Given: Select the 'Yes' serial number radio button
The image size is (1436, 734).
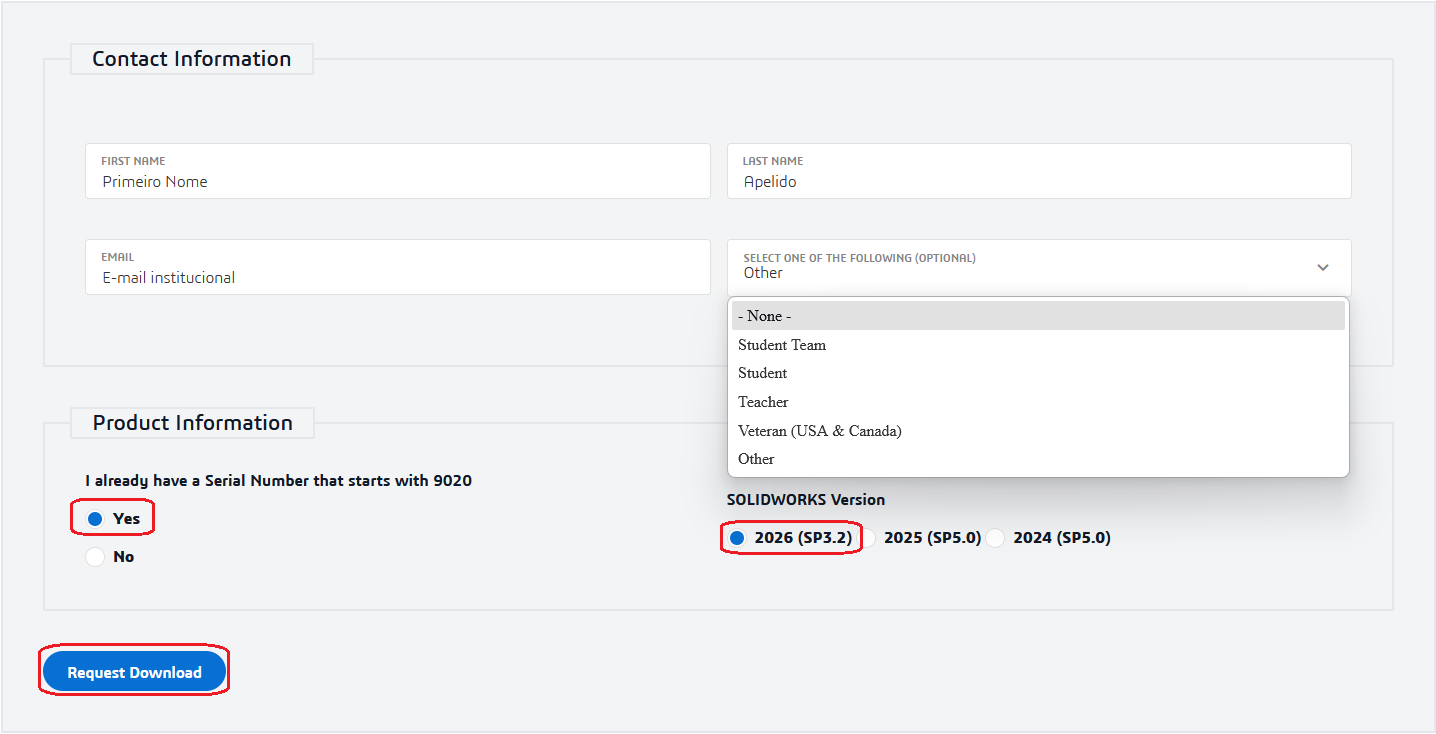Looking at the screenshot, I should click(x=95, y=519).
